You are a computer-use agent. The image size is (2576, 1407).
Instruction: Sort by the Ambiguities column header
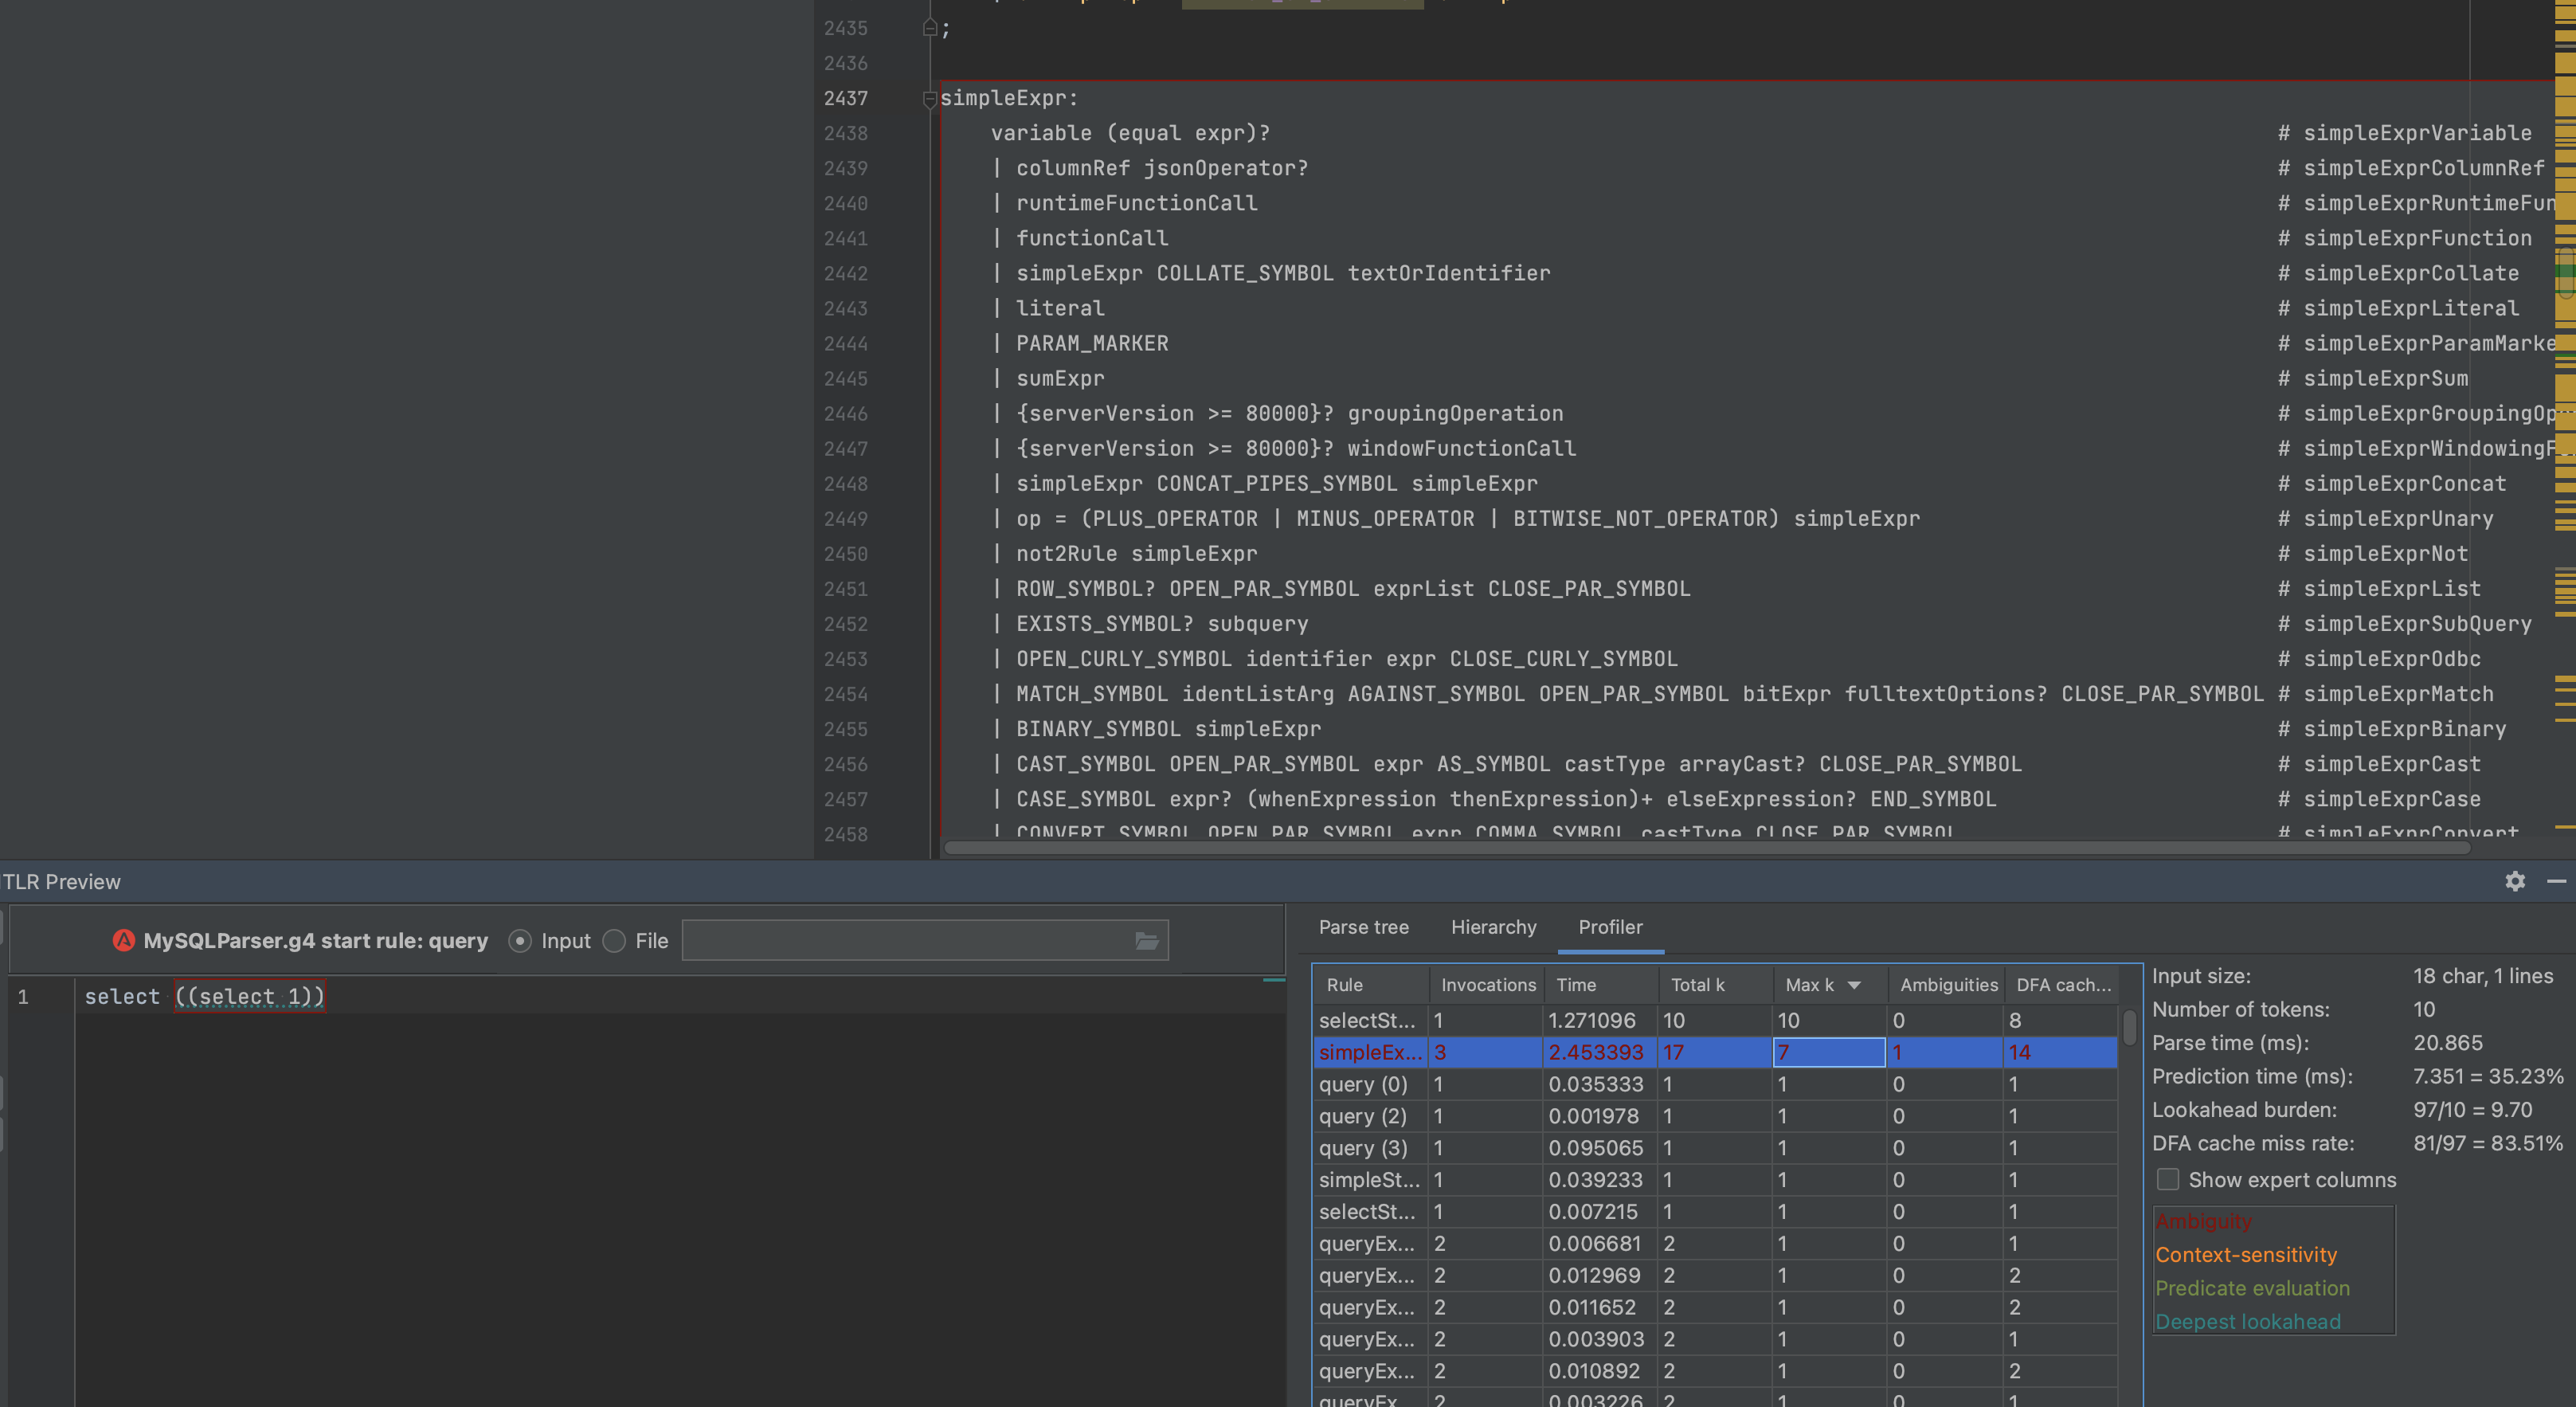(x=1948, y=985)
